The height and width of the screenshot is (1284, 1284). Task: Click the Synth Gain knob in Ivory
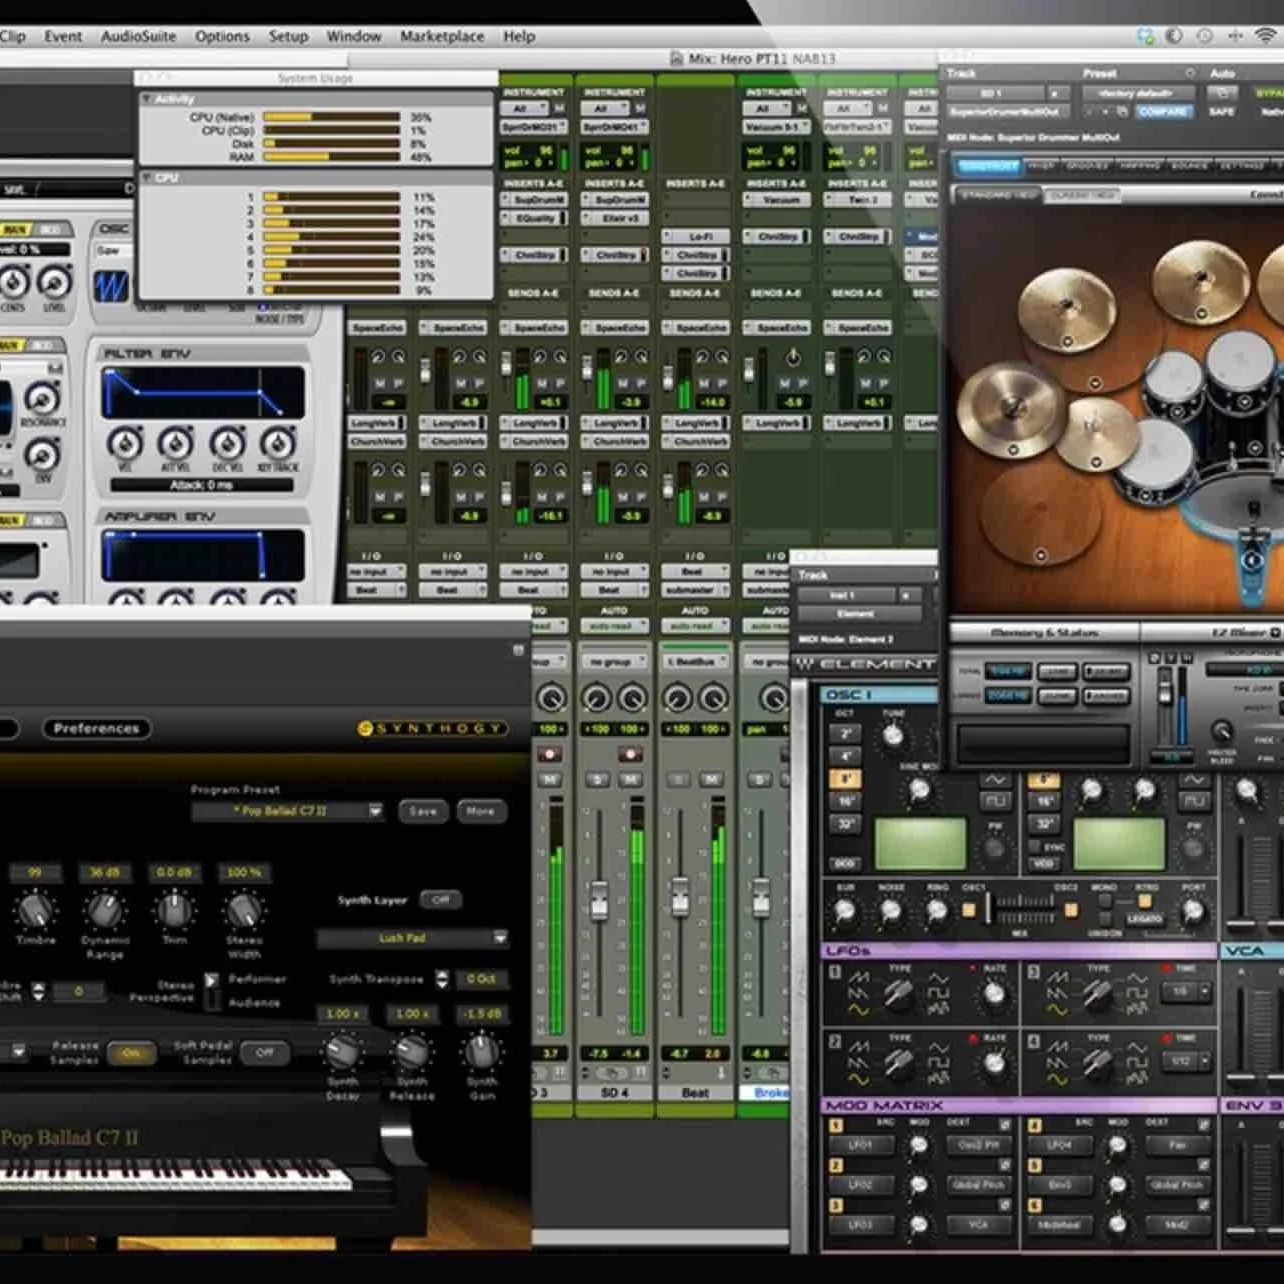(x=482, y=1051)
